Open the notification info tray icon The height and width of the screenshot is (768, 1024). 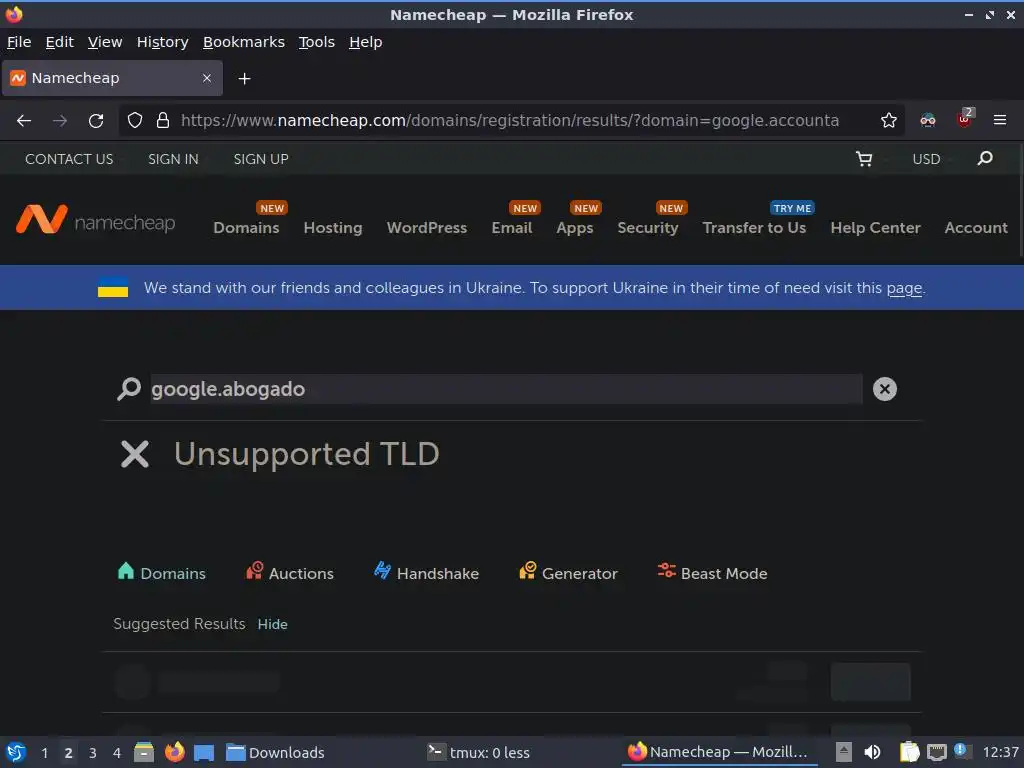click(962, 751)
